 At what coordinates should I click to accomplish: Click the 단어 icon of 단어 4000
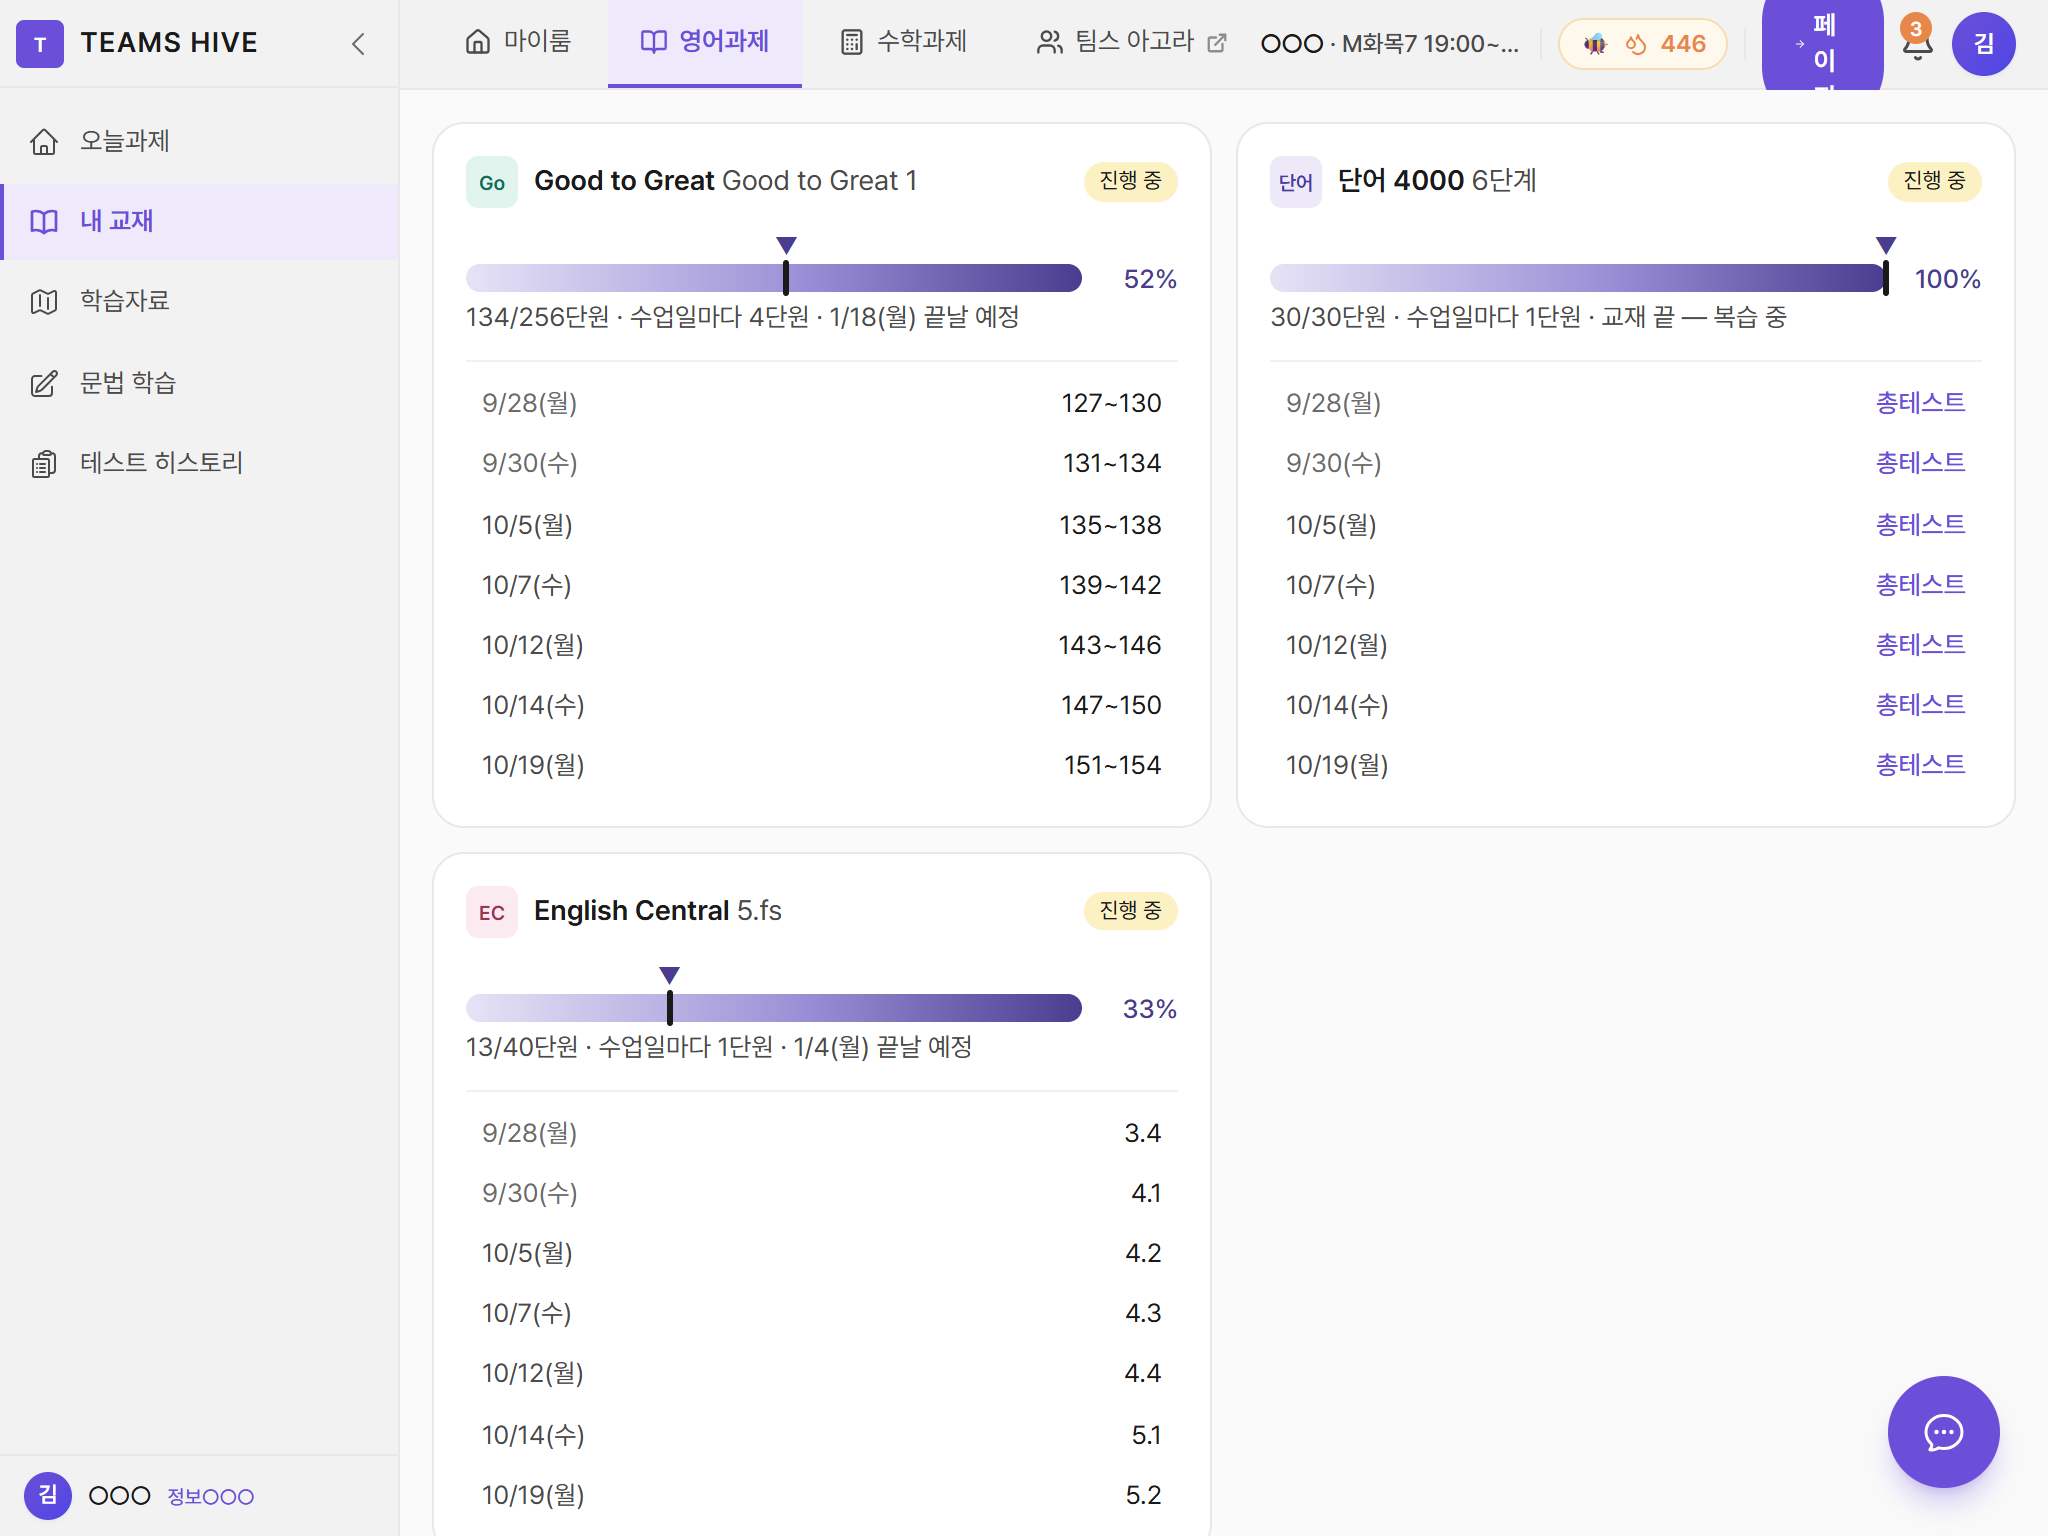(1296, 182)
